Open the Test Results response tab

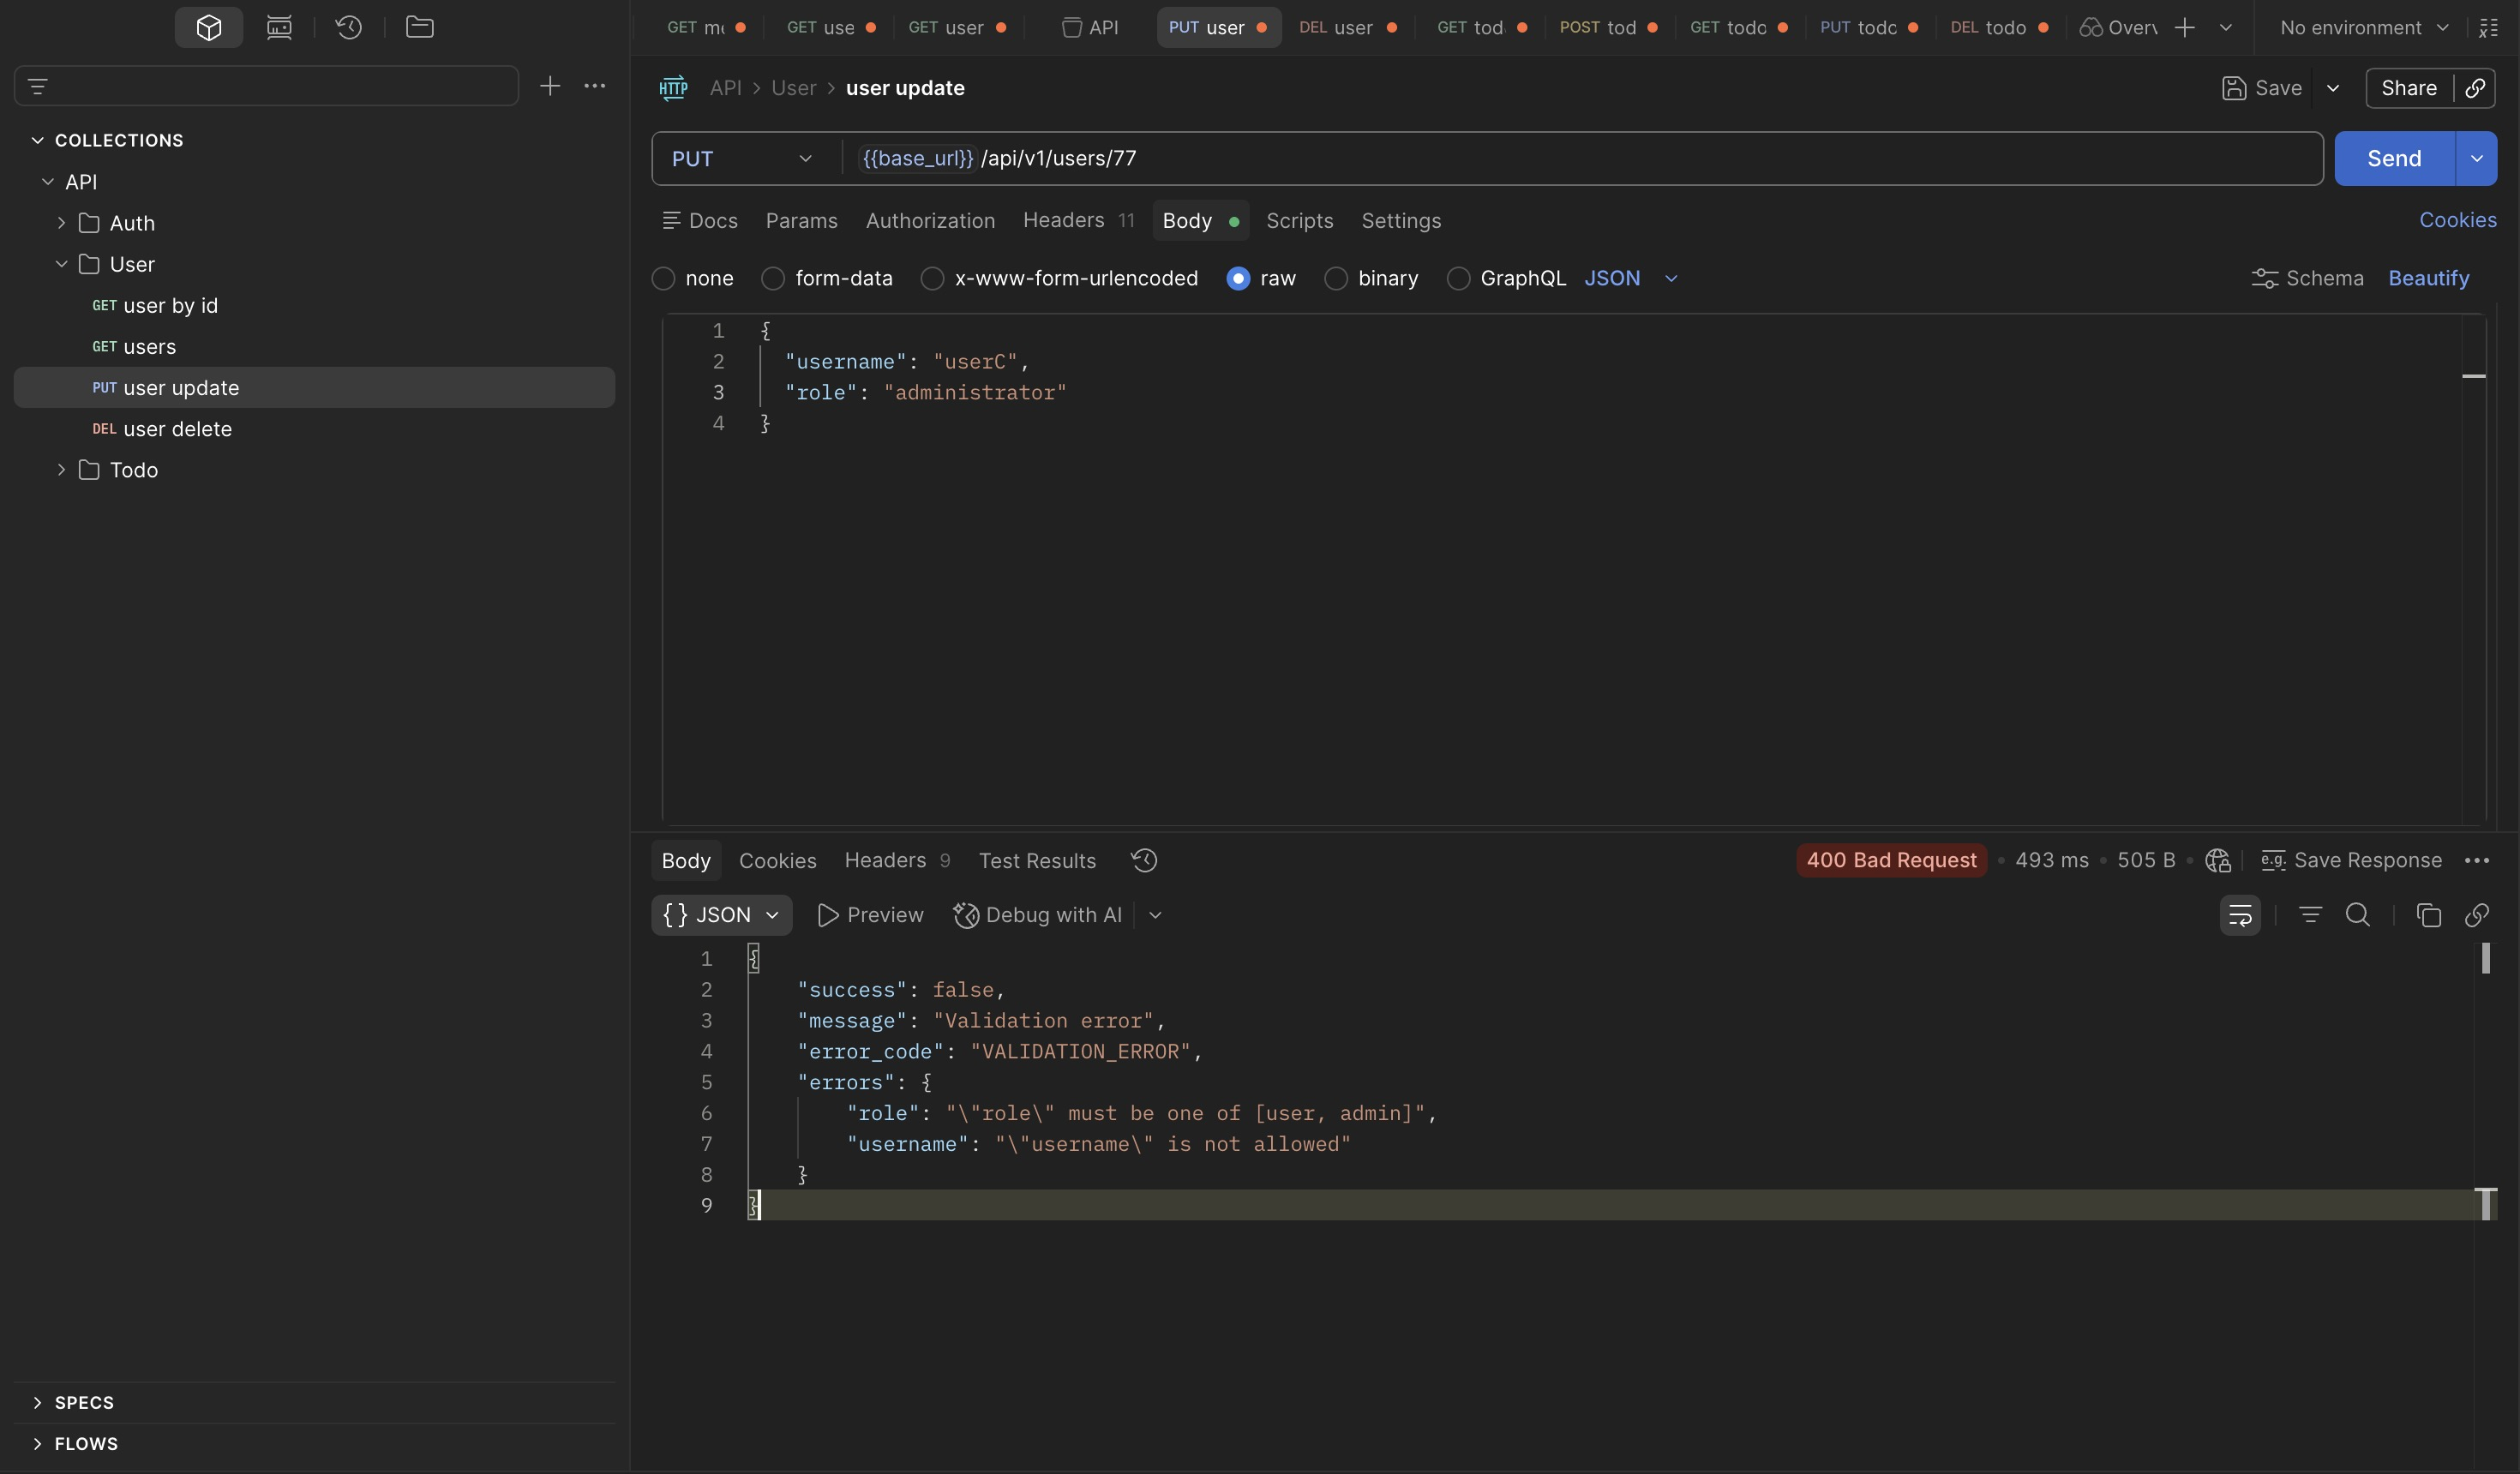point(1037,860)
